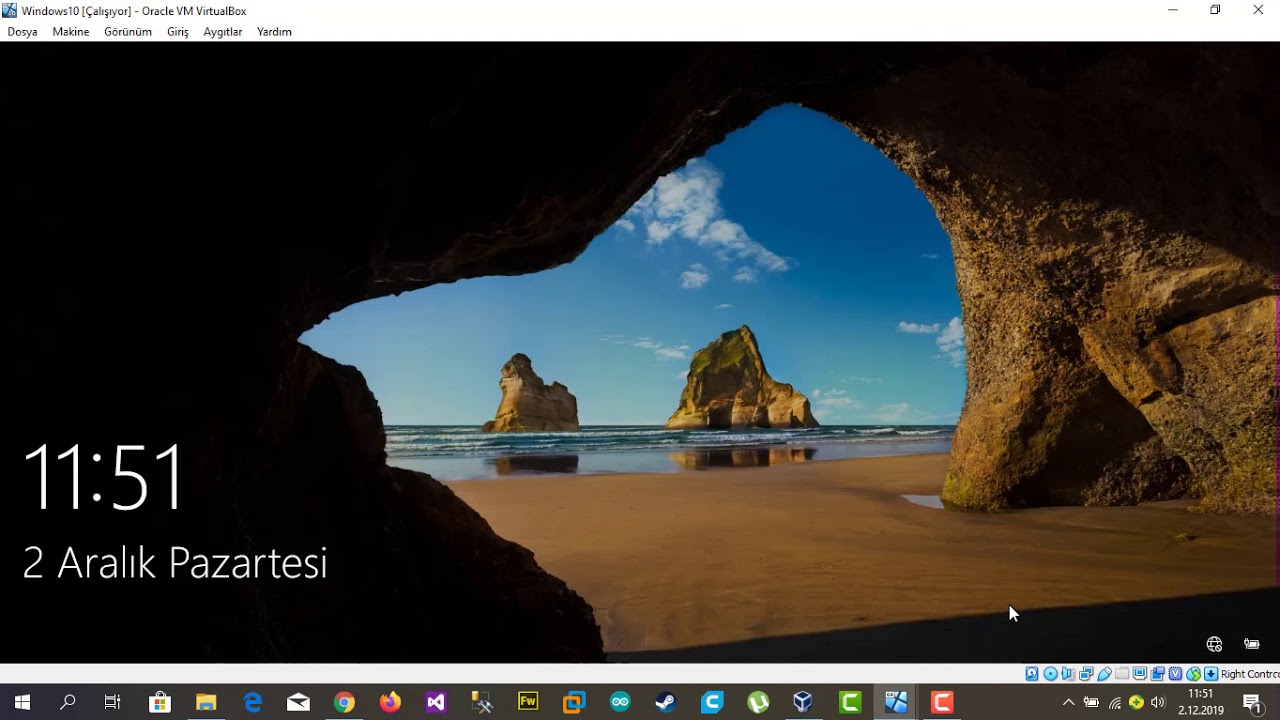Click lock screen date 2 Aralık Pazartesi

(175, 563)
